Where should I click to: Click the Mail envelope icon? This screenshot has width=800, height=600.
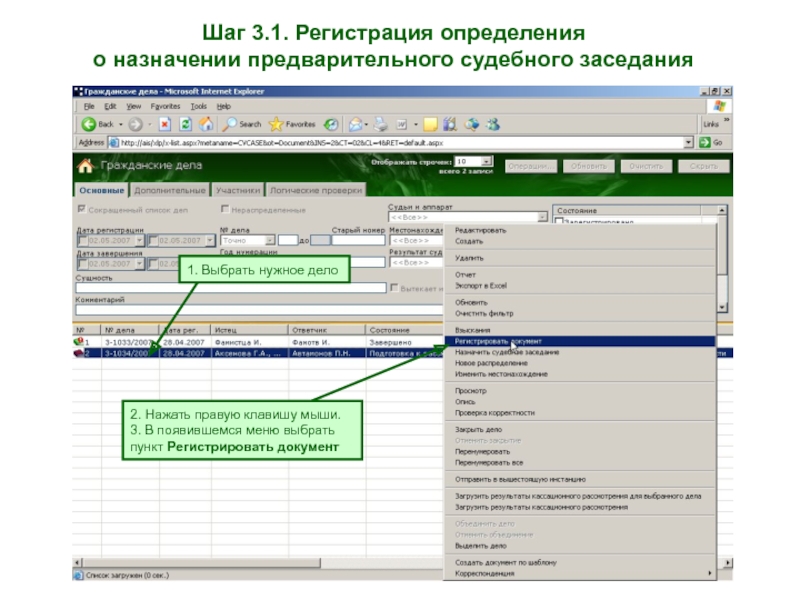click(x=356, y=124)
